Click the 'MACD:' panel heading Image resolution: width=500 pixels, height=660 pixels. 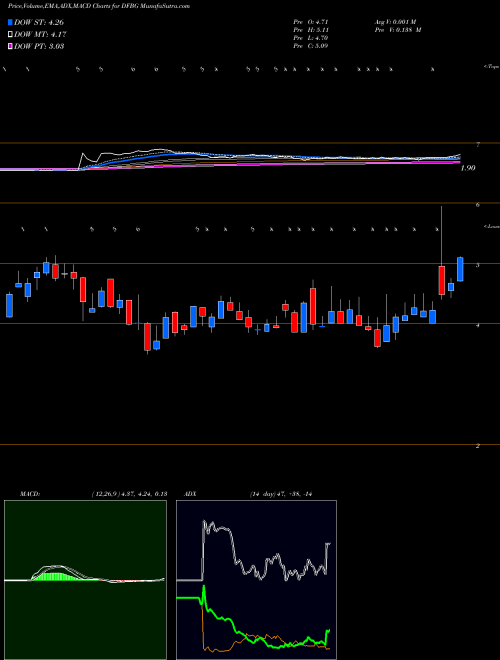[x=29, y=494]
